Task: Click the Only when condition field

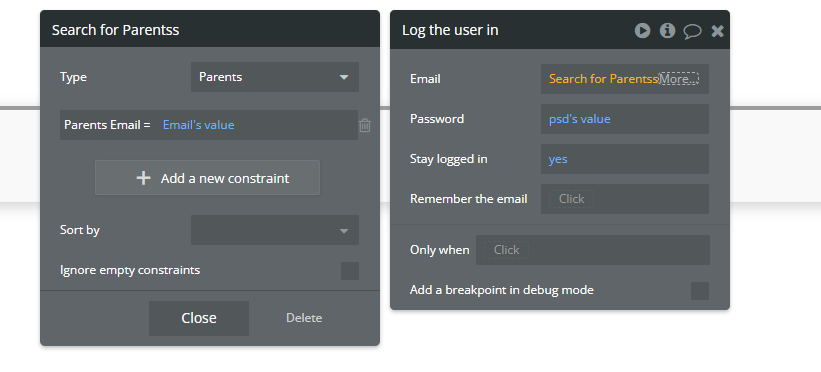Action: pyautogui.click(x=593, y=250)
